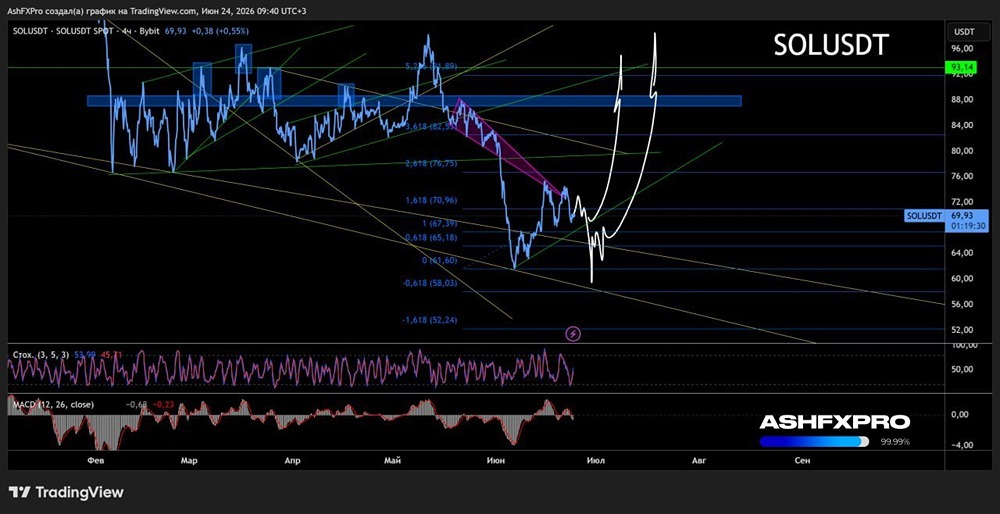Click the Июл month label on time axis
This screenshot has height=514, width=1000.
pyautogui.click(x=597, y=459)
